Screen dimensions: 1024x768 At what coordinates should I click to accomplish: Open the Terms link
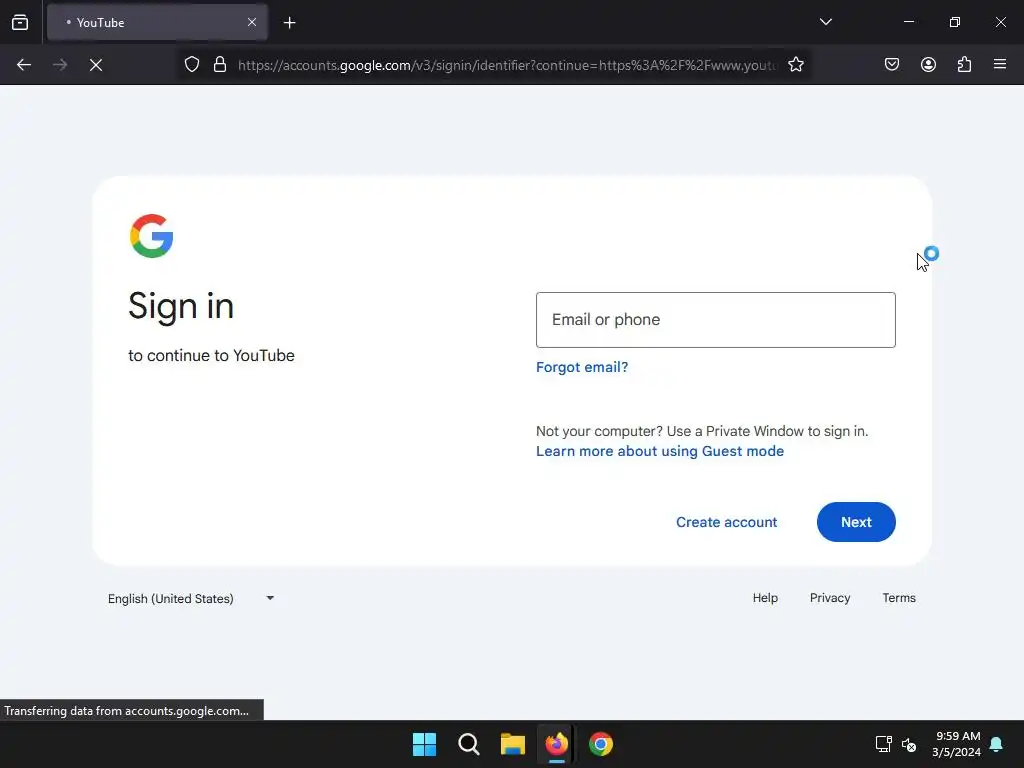coord(899,598)
